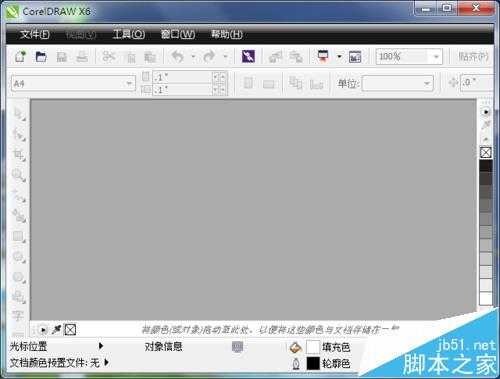
Task: Click the no-fill X swatch in right palette
Action: coord(486,153)
